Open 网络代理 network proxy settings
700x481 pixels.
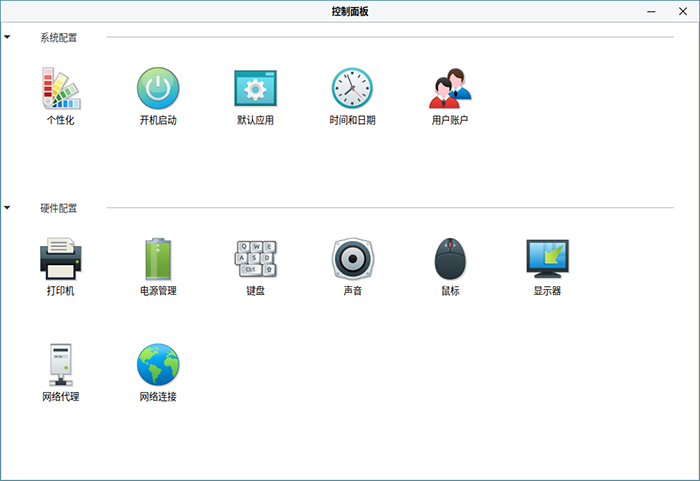[x=60, y=366]
